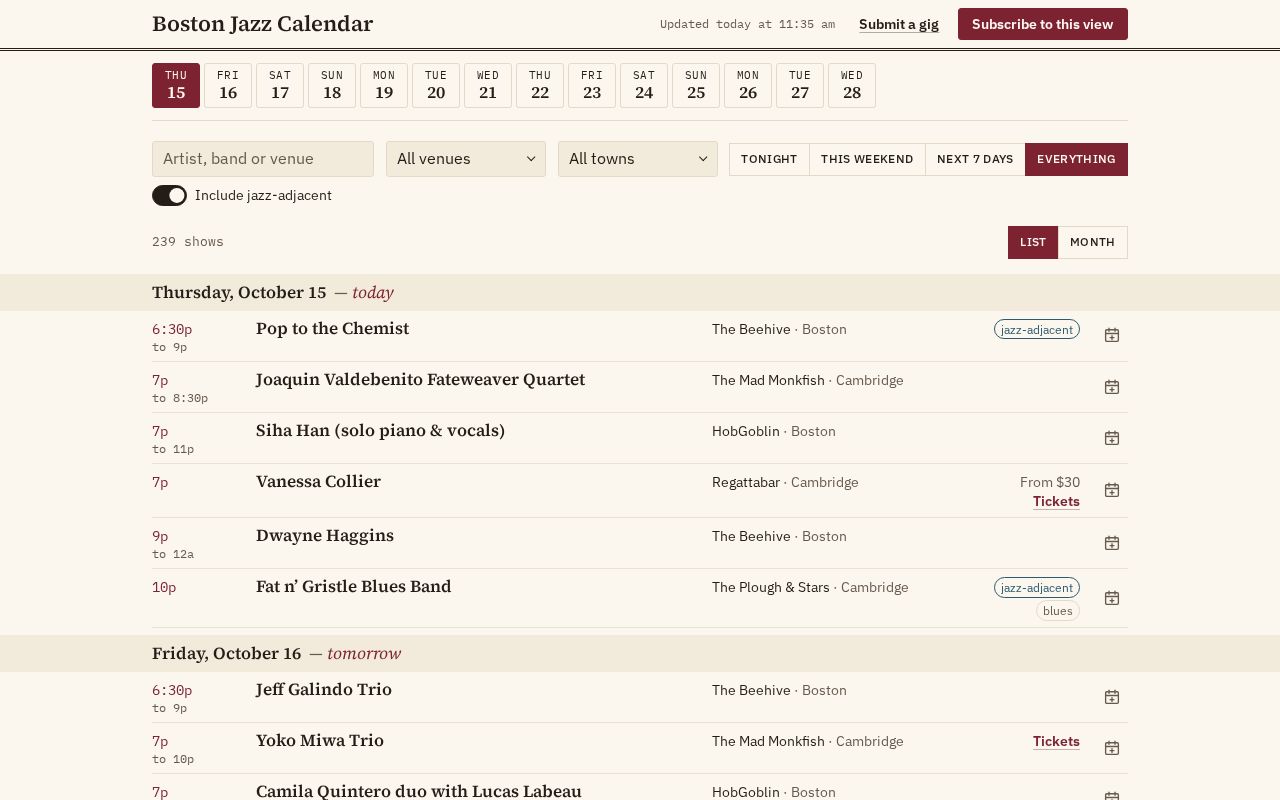Click Regattabar · Cambridge venue text
This screenshot has width=1280, height=800.
tap(785, 482)
